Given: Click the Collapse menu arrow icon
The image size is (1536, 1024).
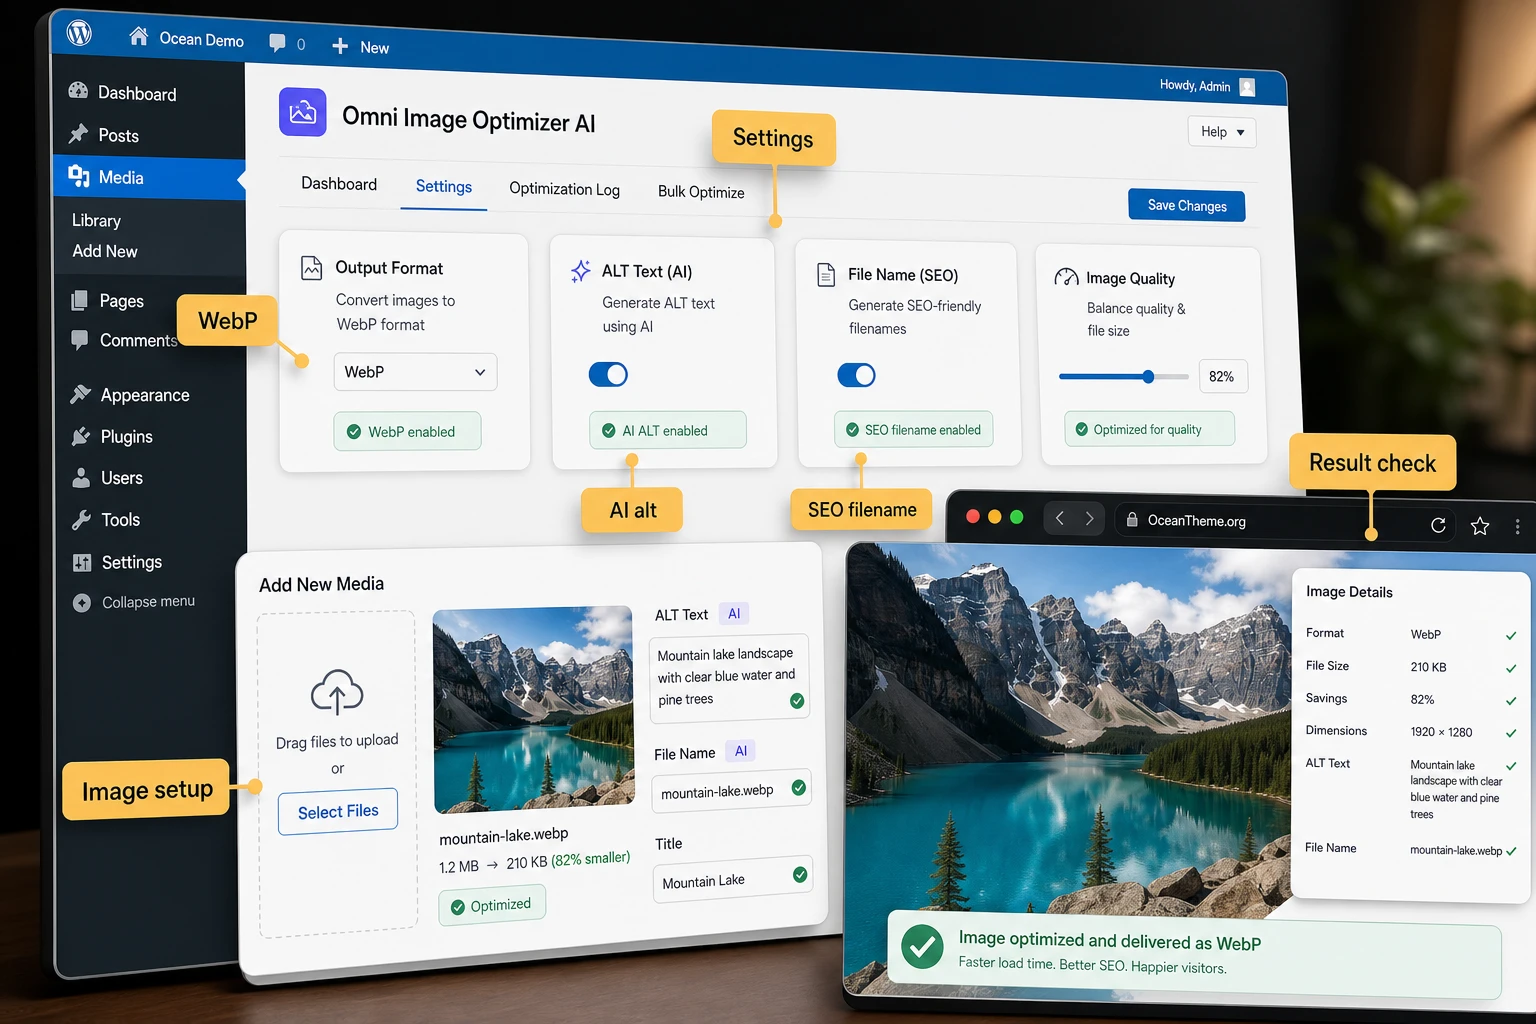Looking at the screenshot, I should tap(82, 603).
